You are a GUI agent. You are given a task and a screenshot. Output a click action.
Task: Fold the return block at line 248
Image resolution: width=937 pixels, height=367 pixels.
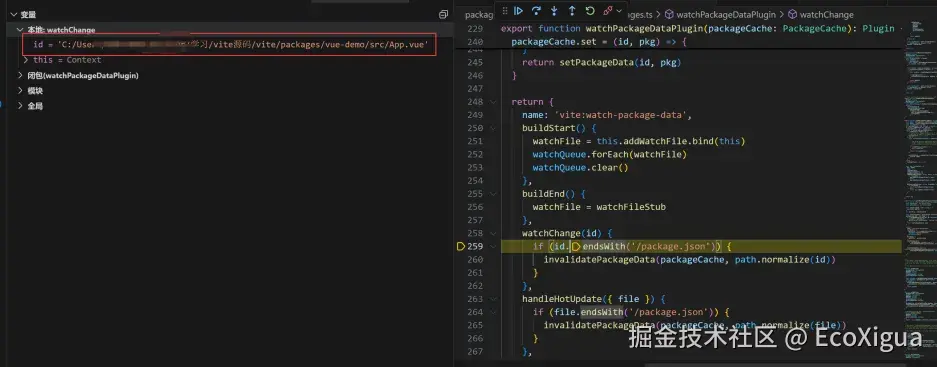click(x=493, y=102)
